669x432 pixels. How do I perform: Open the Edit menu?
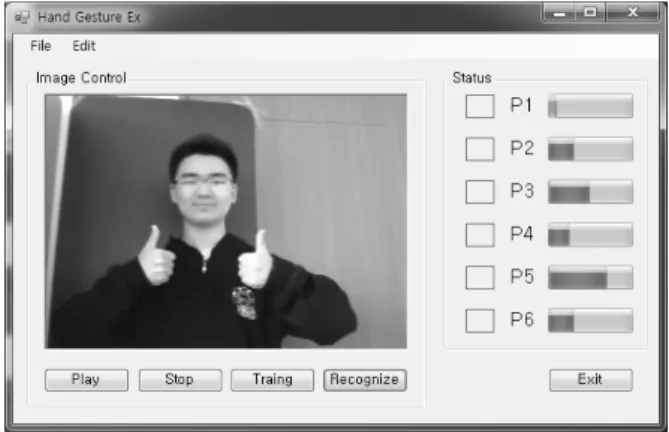coord(84,46)
